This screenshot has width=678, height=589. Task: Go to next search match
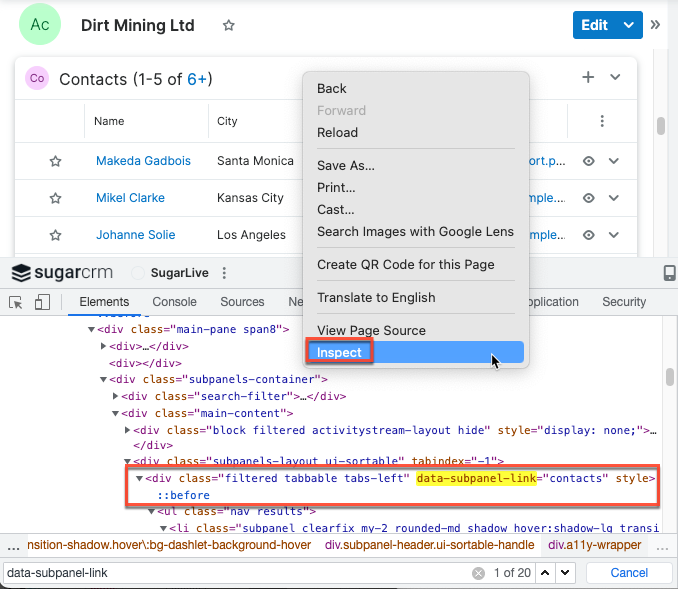pos(565,573)
